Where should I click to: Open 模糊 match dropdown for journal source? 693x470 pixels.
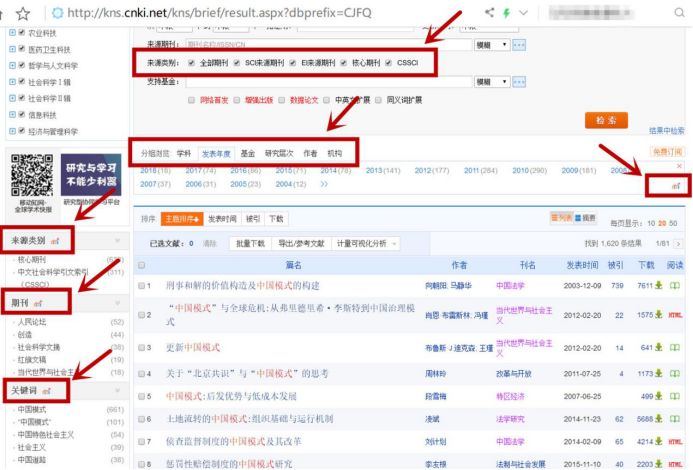pyautogui.click(x=492, y=45)
